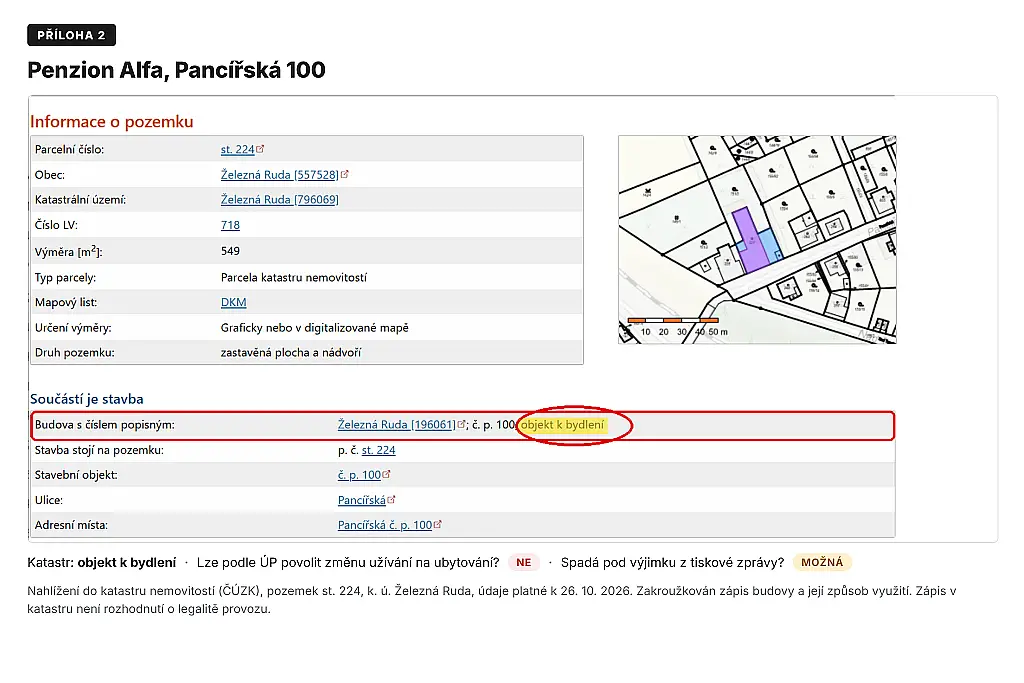Click the Součástí je stavba heading
Screen dimensions: 1024x683
coord(87,399)
